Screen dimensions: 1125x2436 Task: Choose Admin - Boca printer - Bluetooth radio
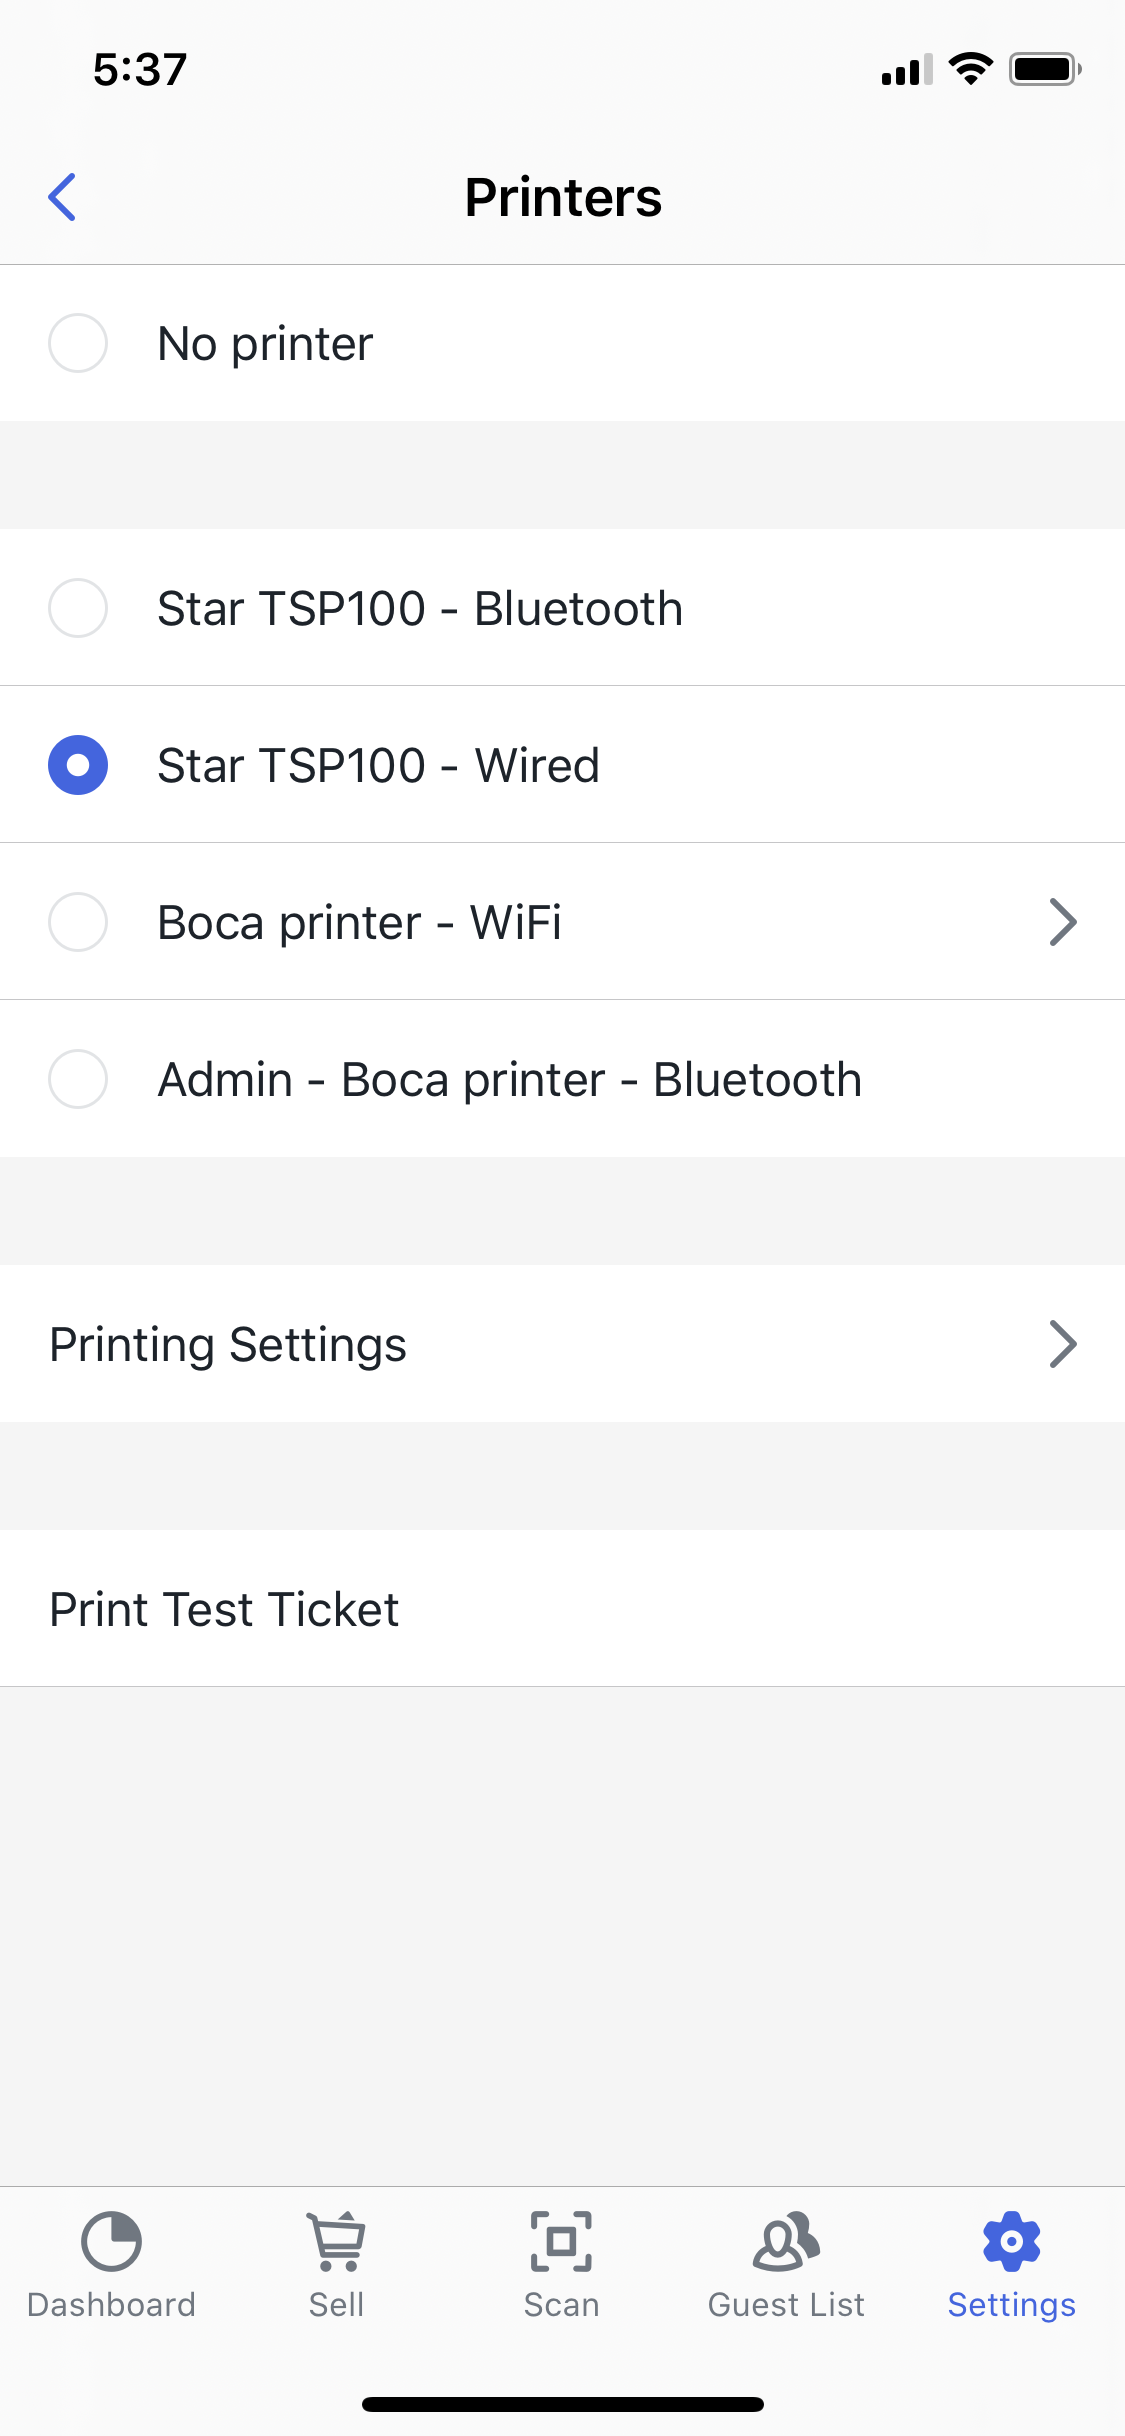(78, 1079)
